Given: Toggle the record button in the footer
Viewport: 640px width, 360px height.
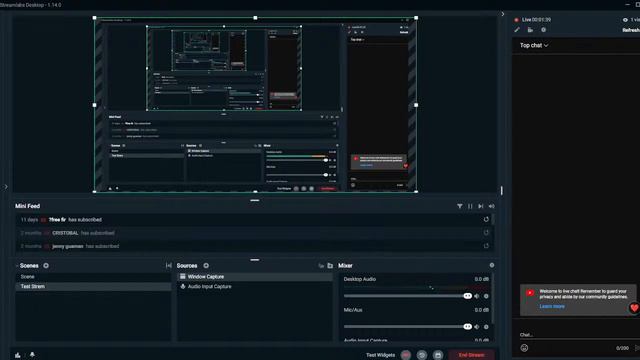Looking at the screenshot, I should 406,355.
